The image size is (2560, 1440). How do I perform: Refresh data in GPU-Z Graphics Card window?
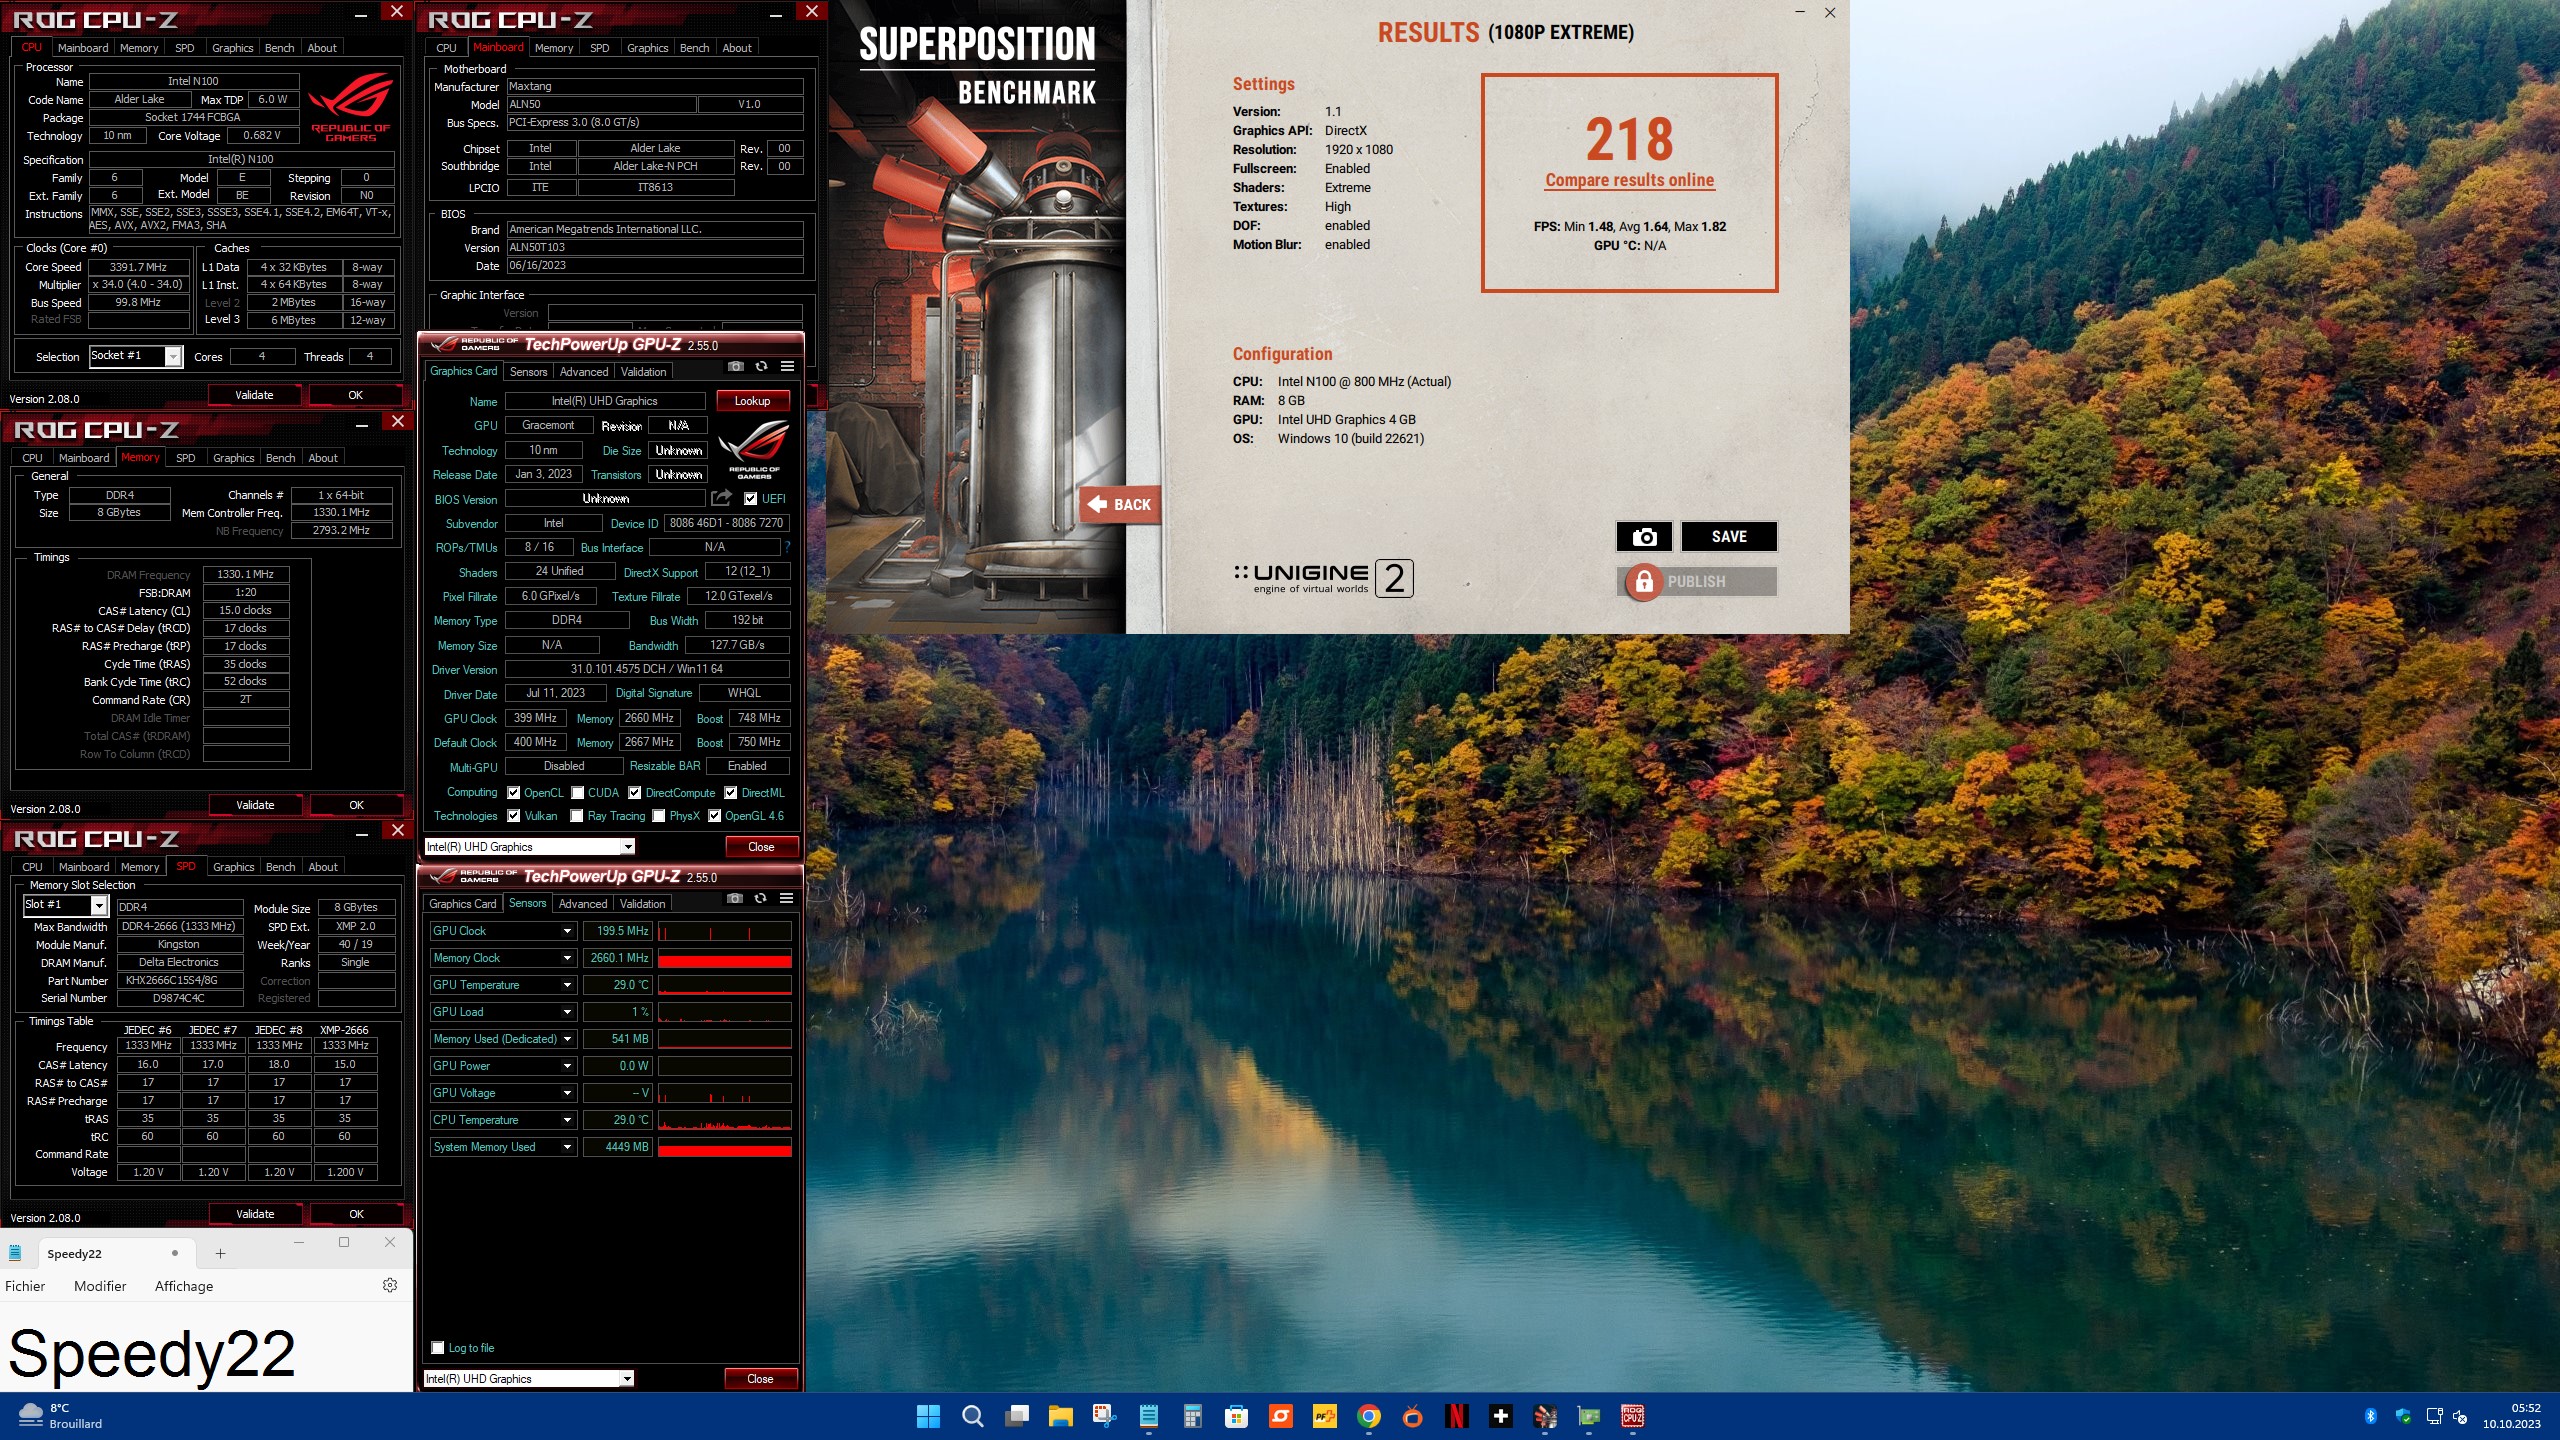click(761, 367)
